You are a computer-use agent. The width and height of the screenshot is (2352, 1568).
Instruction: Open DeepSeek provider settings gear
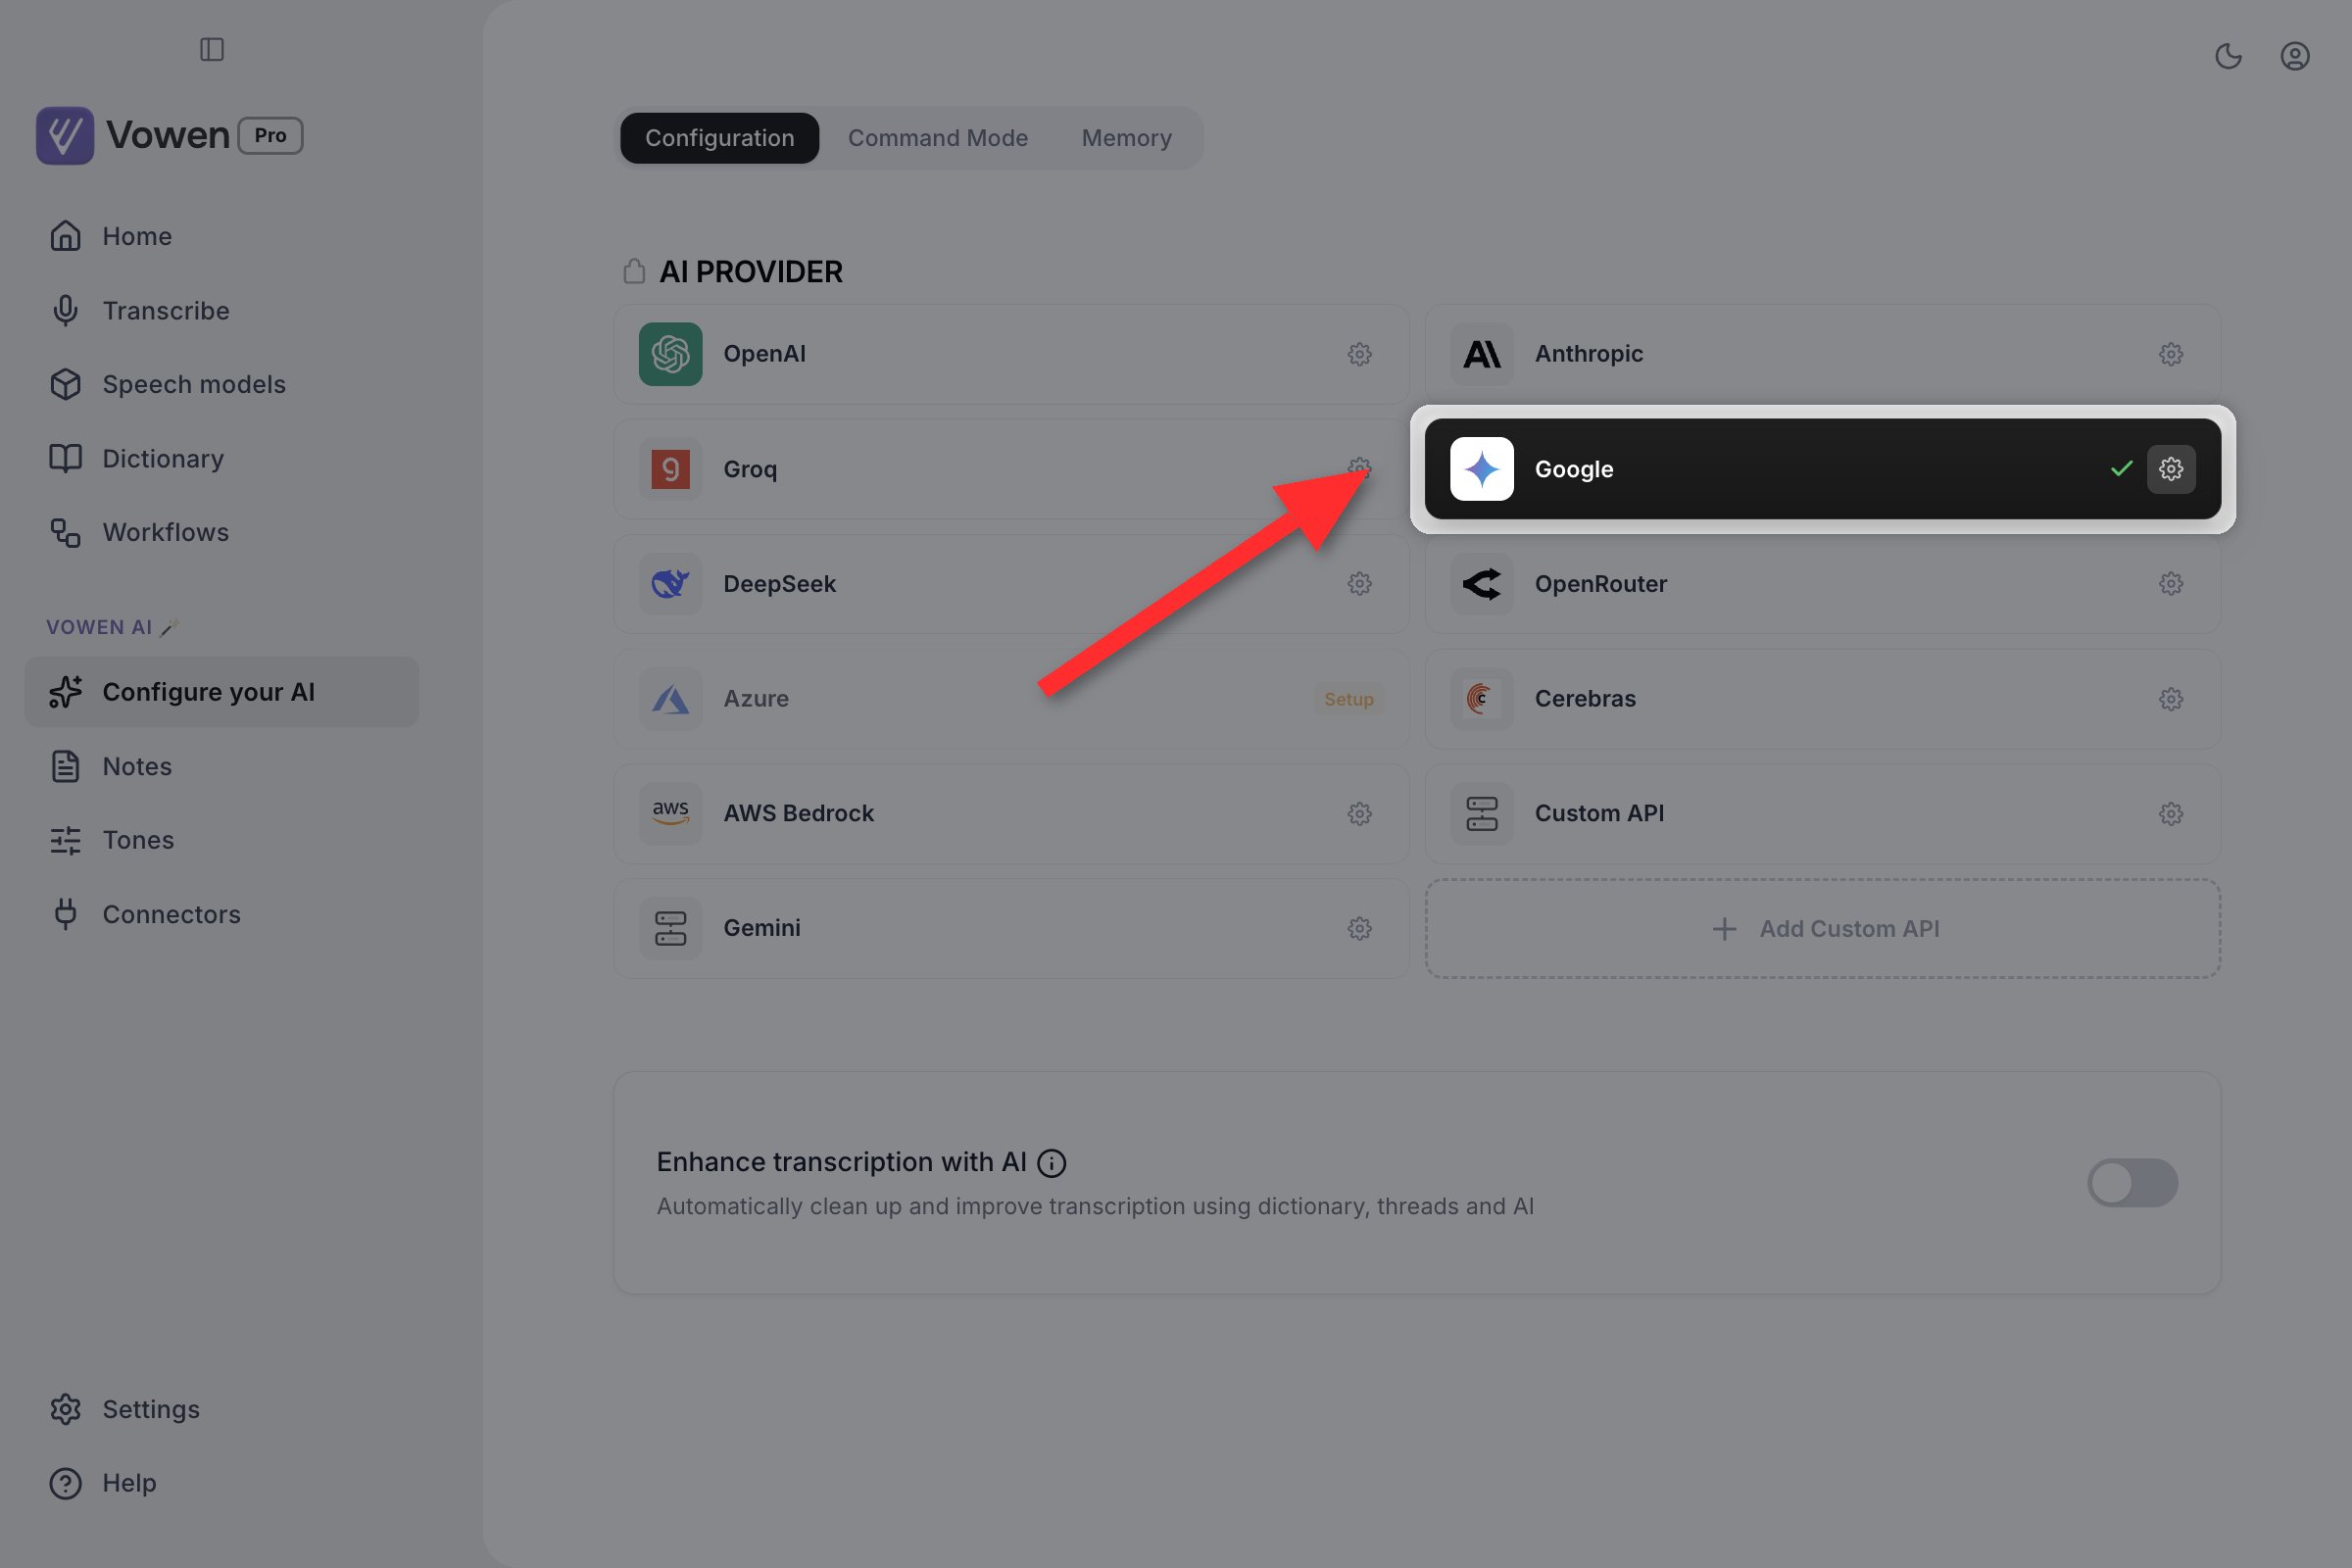click(x=1359, y=584)
